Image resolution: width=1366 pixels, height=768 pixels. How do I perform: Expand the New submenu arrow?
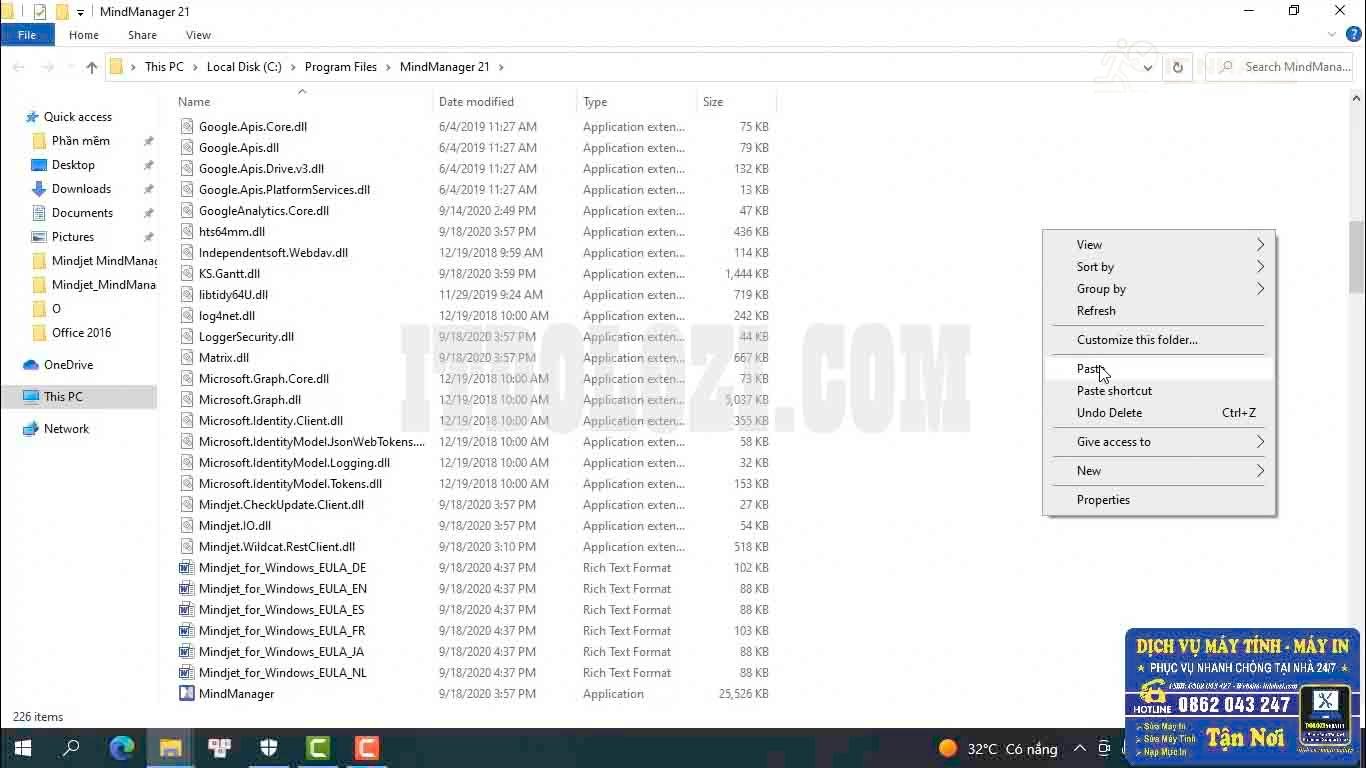click(x=1260, y=471)
